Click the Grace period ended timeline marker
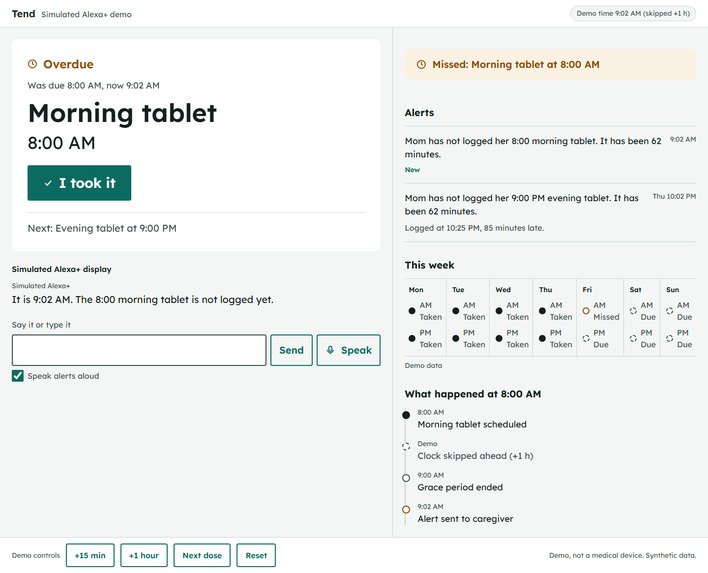 click(406, 478)
